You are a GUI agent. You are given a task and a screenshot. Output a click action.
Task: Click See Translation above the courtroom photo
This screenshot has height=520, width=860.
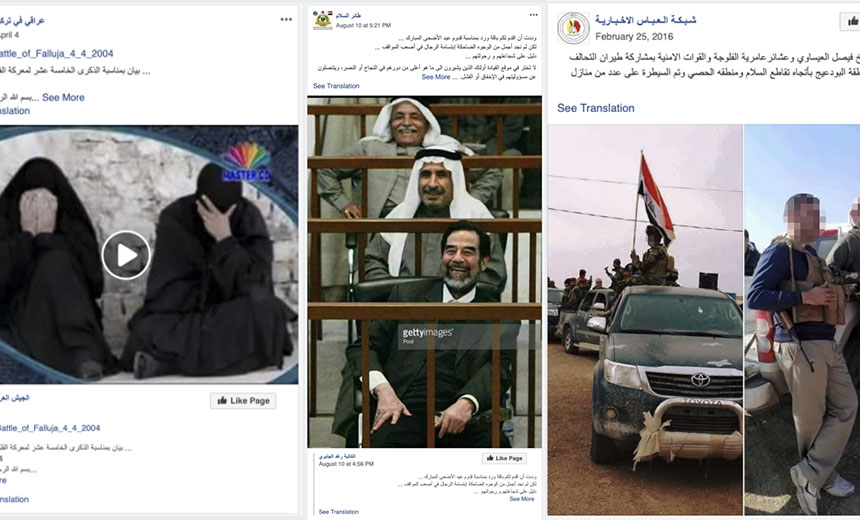pyautogui.click(x=336, y=86)
